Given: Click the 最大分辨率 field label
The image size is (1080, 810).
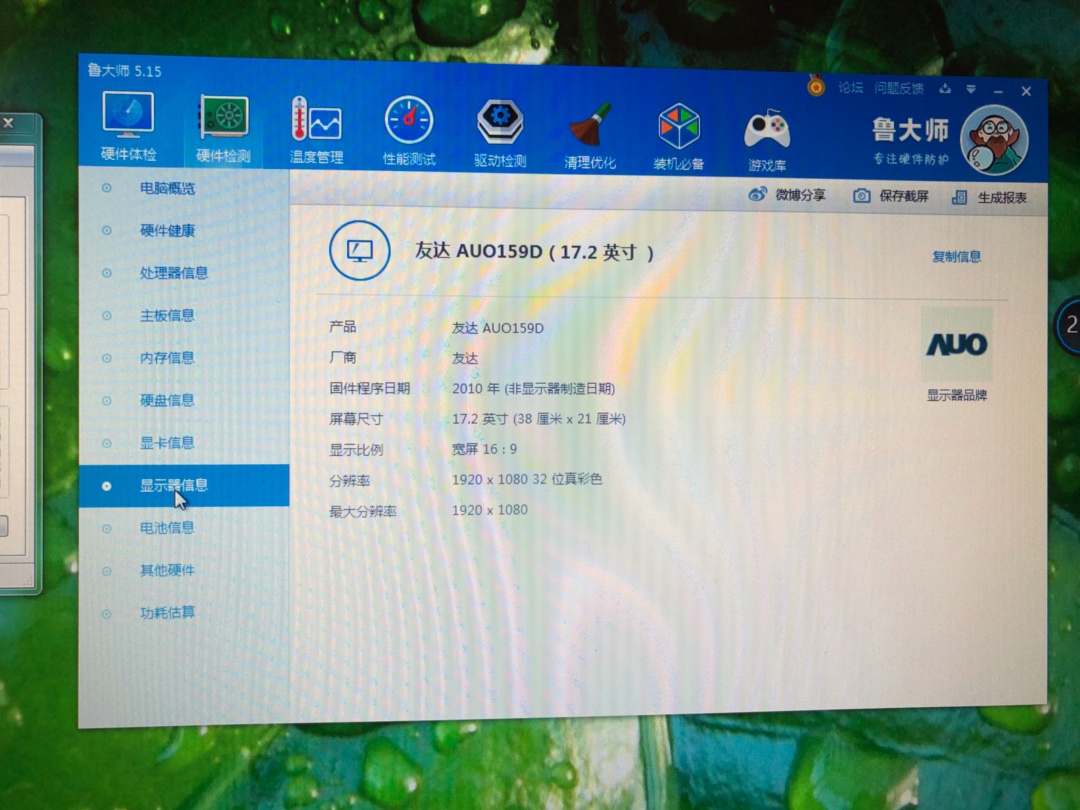Looking at the screenshot, I should 363,511.
